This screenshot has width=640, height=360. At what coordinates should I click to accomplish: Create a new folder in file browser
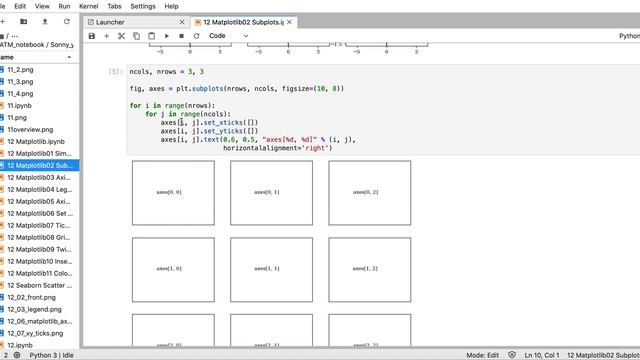point(24,22)
